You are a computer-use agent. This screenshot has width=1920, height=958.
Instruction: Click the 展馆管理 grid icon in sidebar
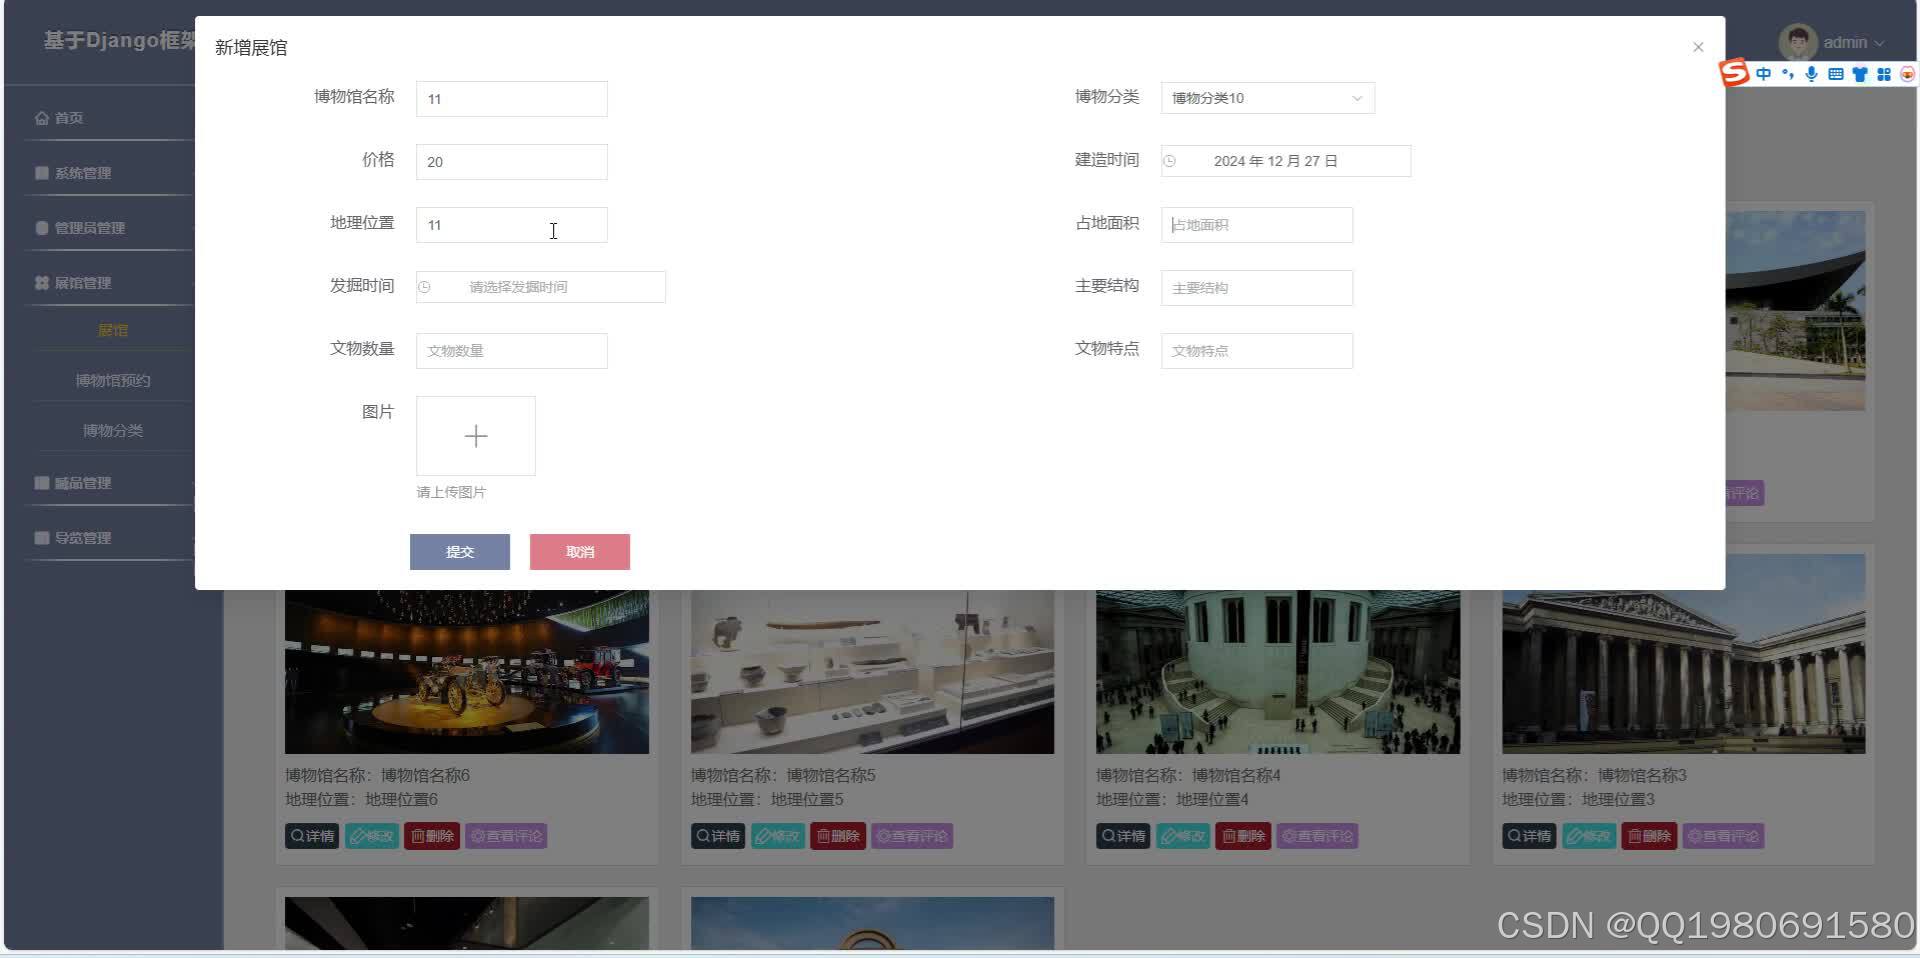pyautogui.click(x=42, y=282)
